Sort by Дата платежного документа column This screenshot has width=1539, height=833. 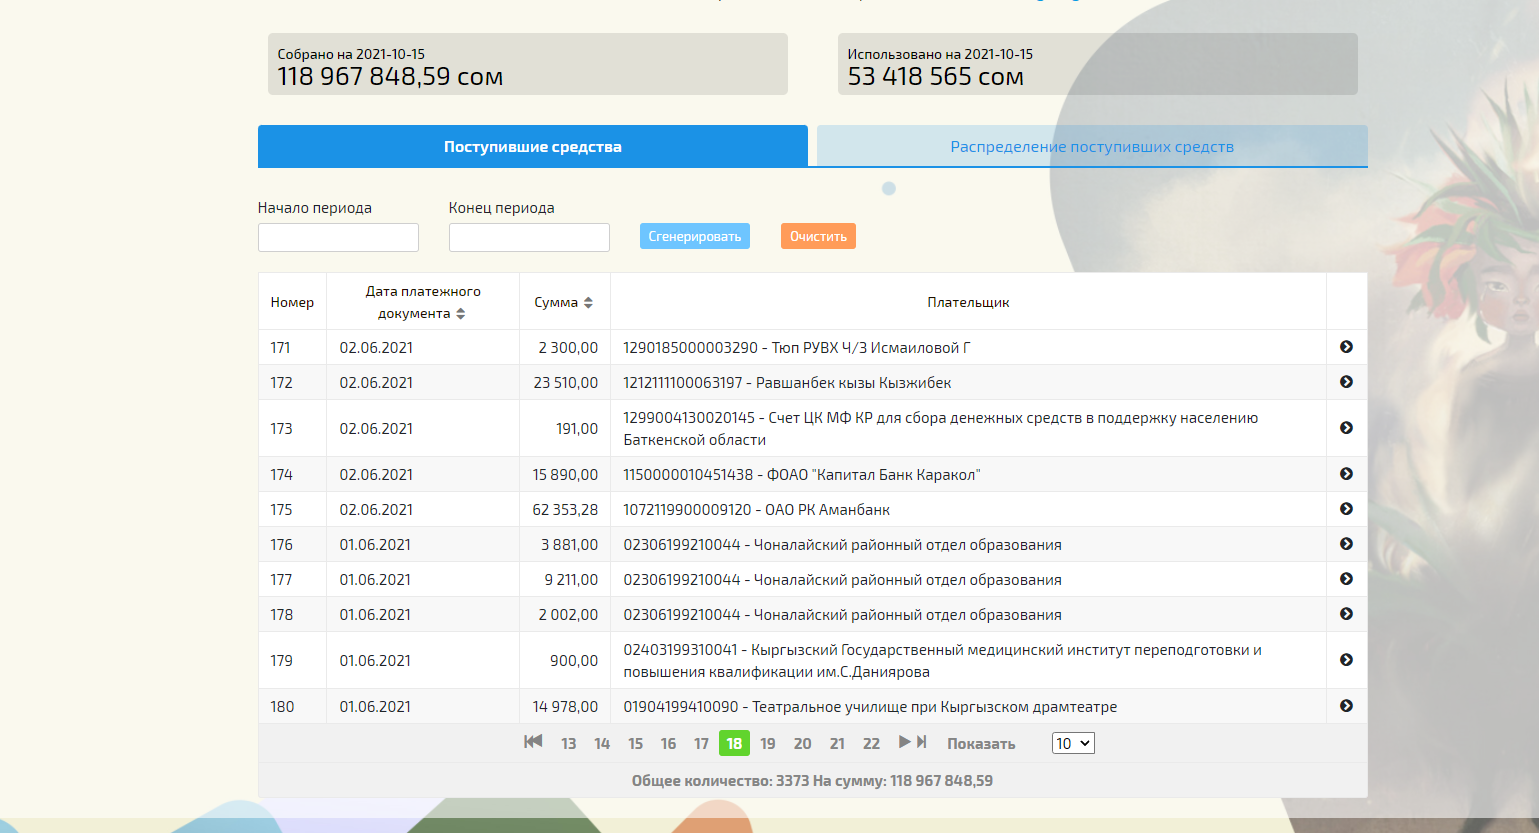pos(423,302)
